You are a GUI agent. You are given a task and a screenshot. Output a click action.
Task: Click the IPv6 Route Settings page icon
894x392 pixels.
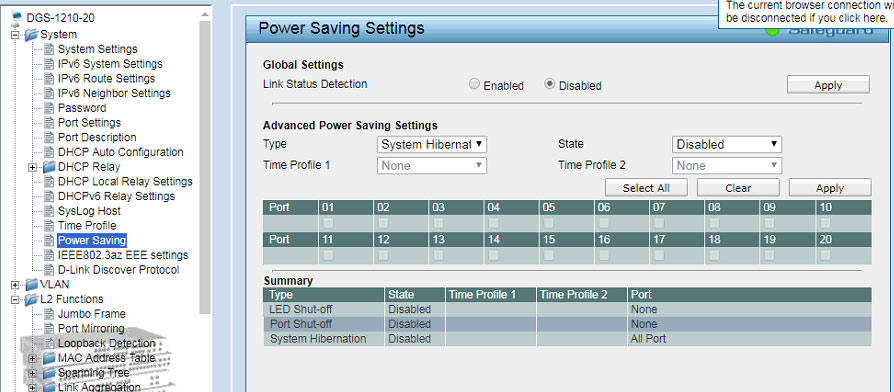(x=49, y=79)
